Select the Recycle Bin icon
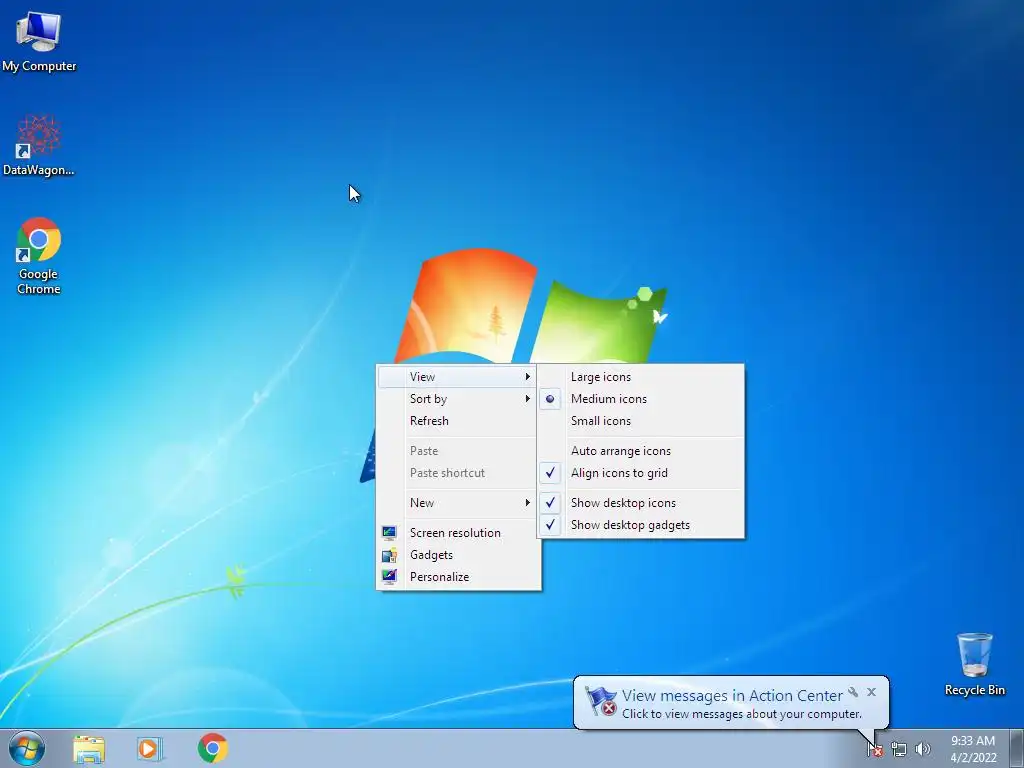This screenshot has width=1024, height=768. click(974, 664)
